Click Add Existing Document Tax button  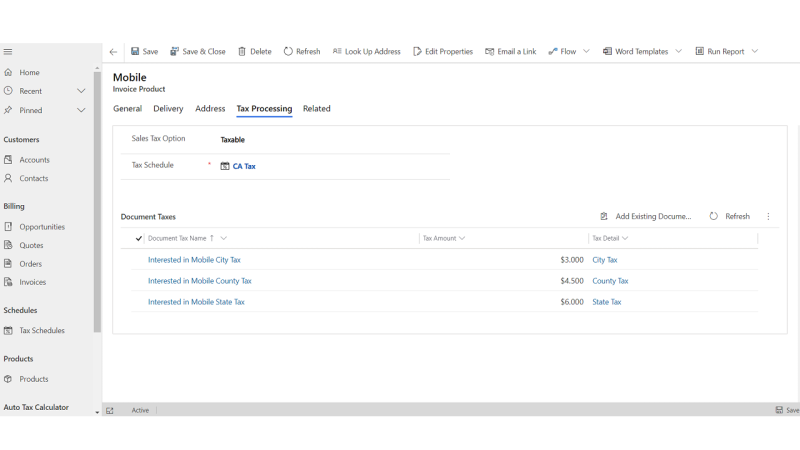[645, 216]
